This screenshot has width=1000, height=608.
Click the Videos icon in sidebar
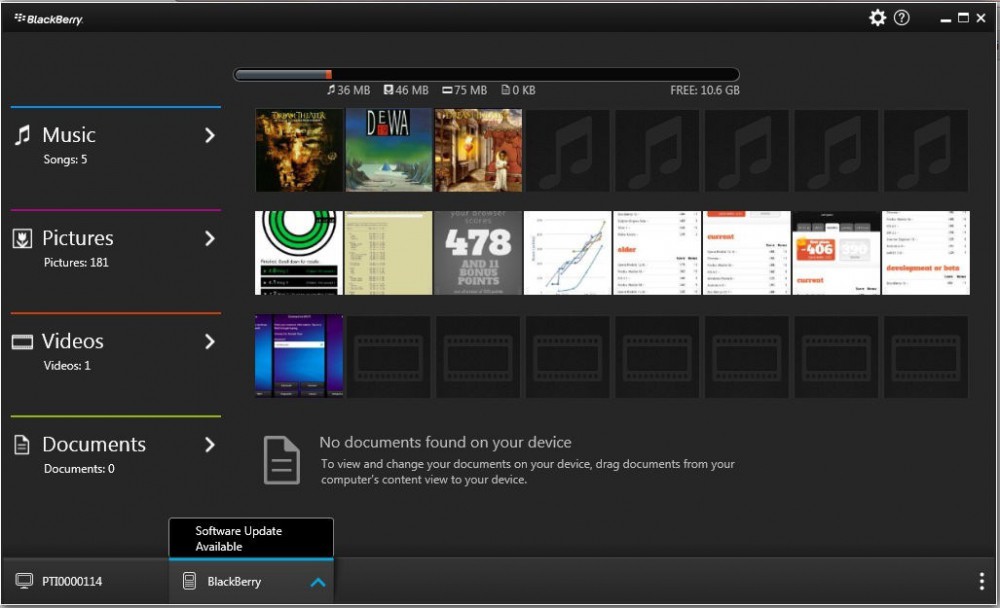[x=22, y=342]
